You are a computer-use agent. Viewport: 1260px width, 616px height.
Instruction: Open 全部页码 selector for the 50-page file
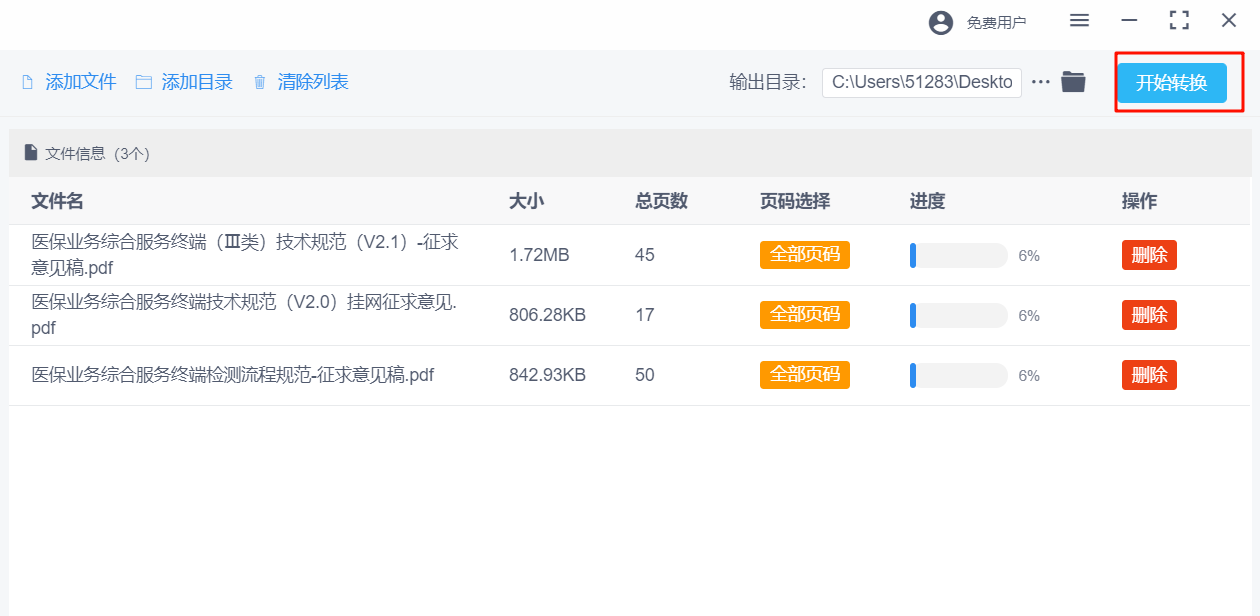pos(804,375)
